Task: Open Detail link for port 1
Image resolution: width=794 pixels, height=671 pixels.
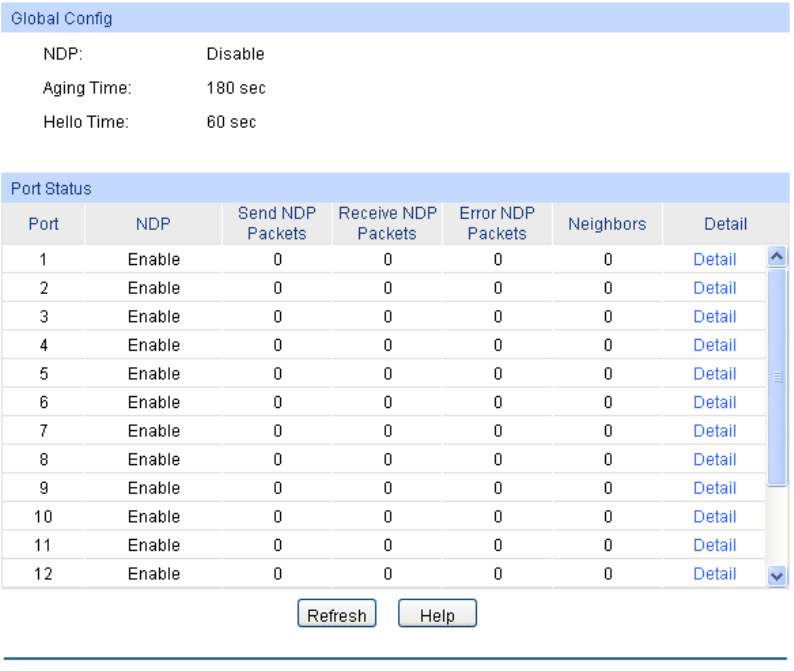Action: coord(714,260)
